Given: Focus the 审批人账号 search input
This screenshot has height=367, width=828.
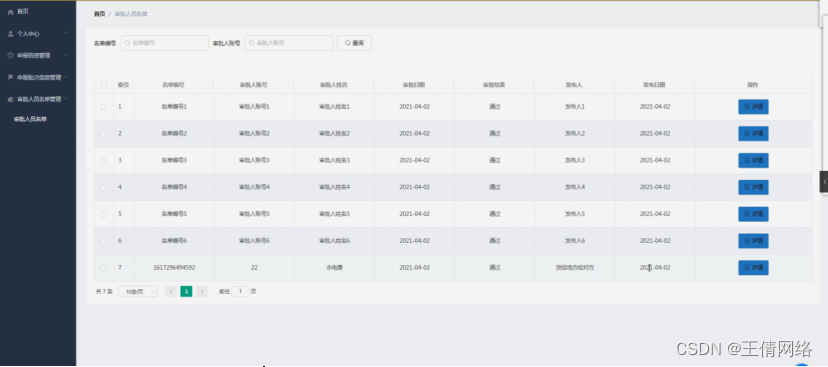Looking at the screenshot, I should (x=288, y=43).
